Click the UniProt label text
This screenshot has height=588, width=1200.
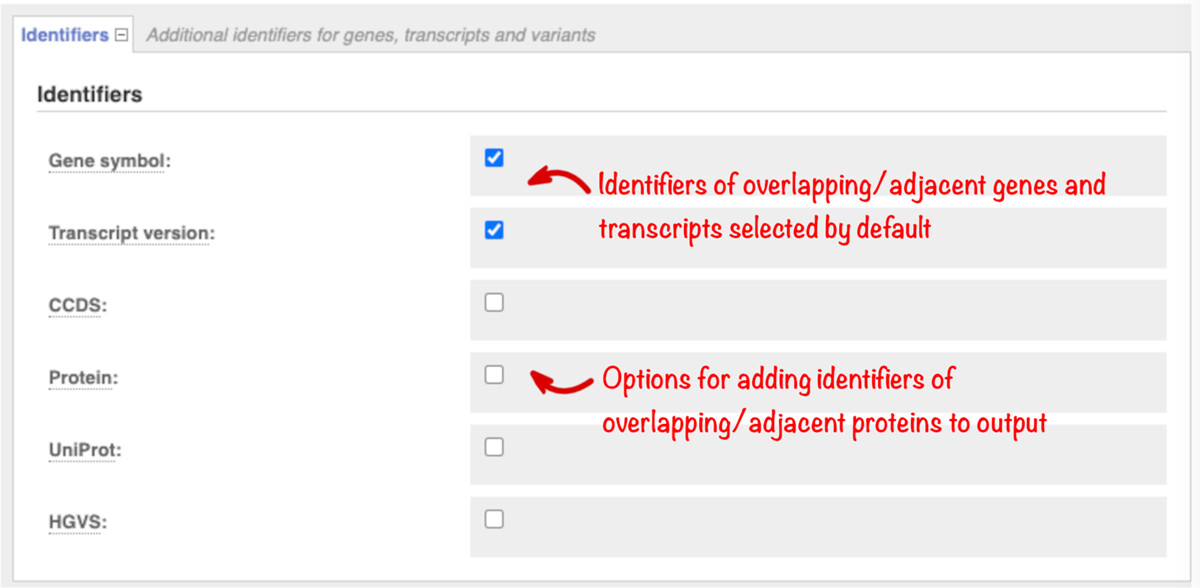[85, 451]
